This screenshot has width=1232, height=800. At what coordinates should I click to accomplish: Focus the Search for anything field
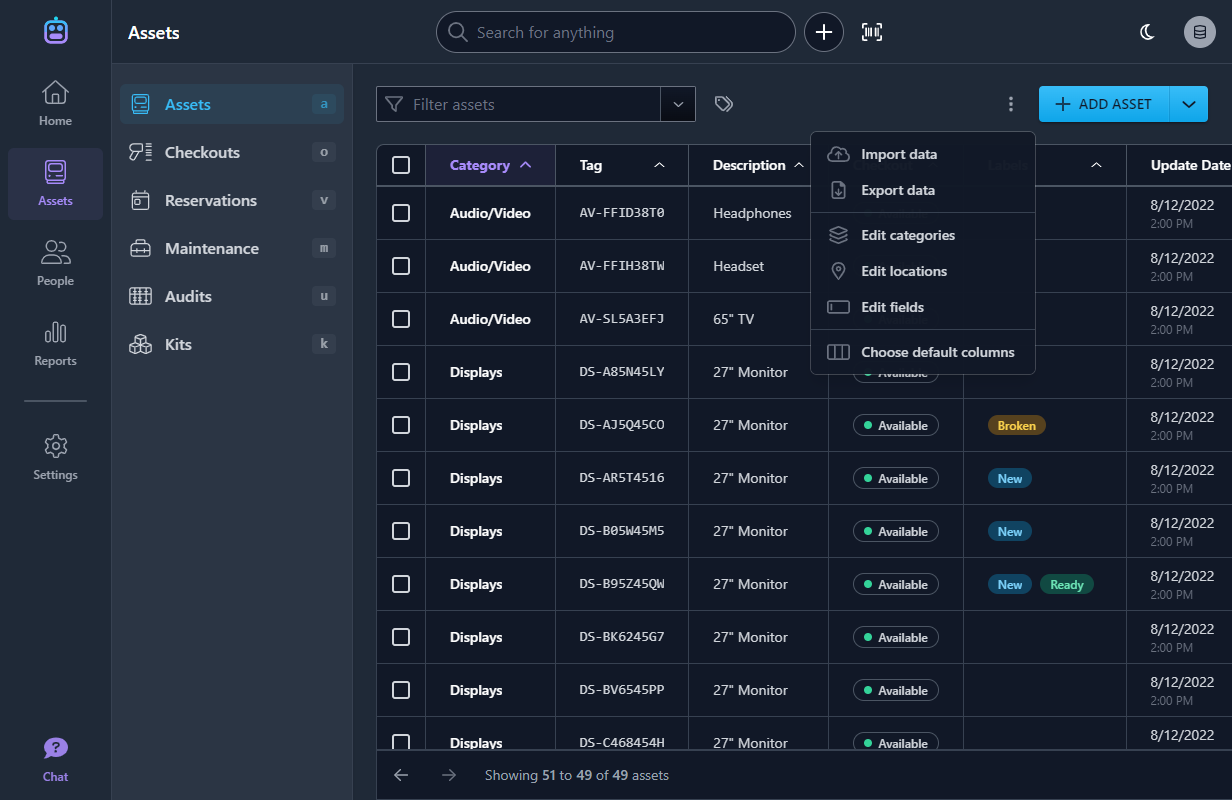pyautogui.click(x=616, y=32)
